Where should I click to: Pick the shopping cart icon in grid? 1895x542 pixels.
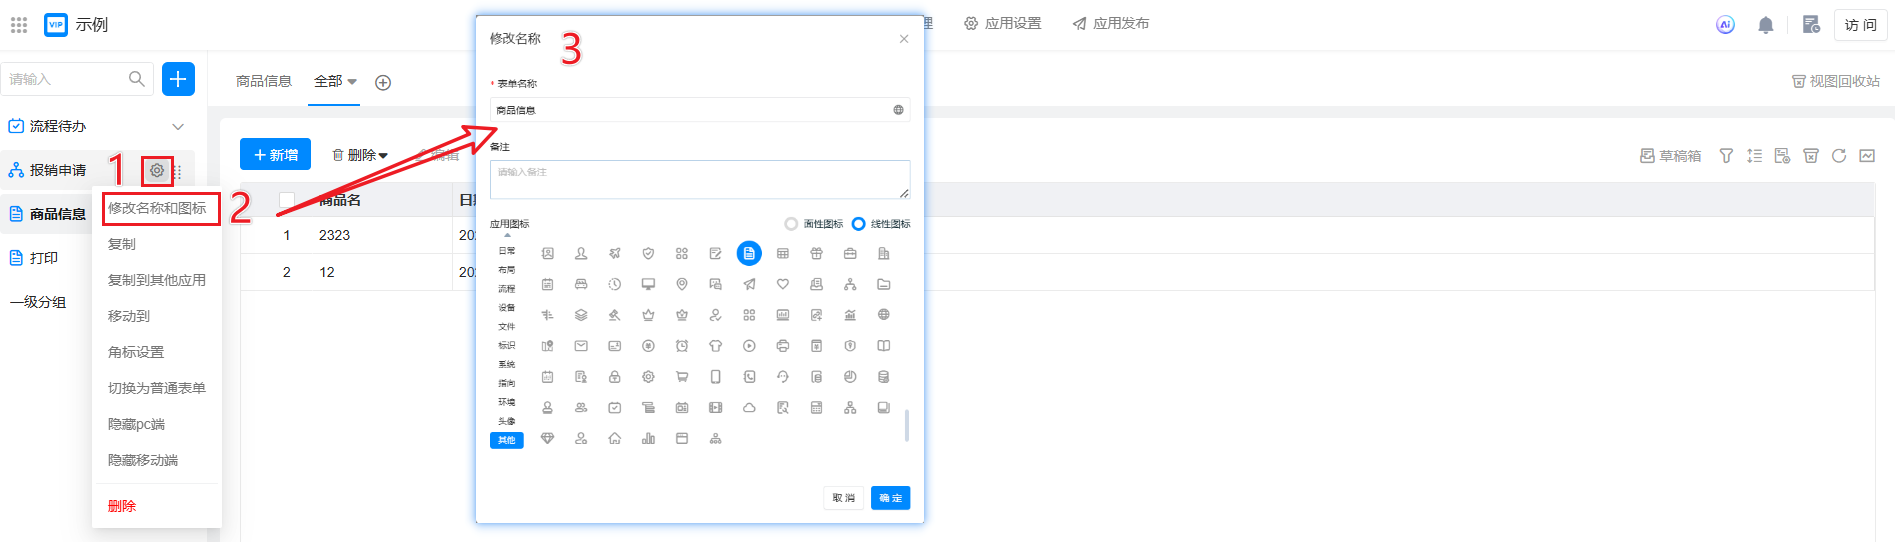point(682,377)
